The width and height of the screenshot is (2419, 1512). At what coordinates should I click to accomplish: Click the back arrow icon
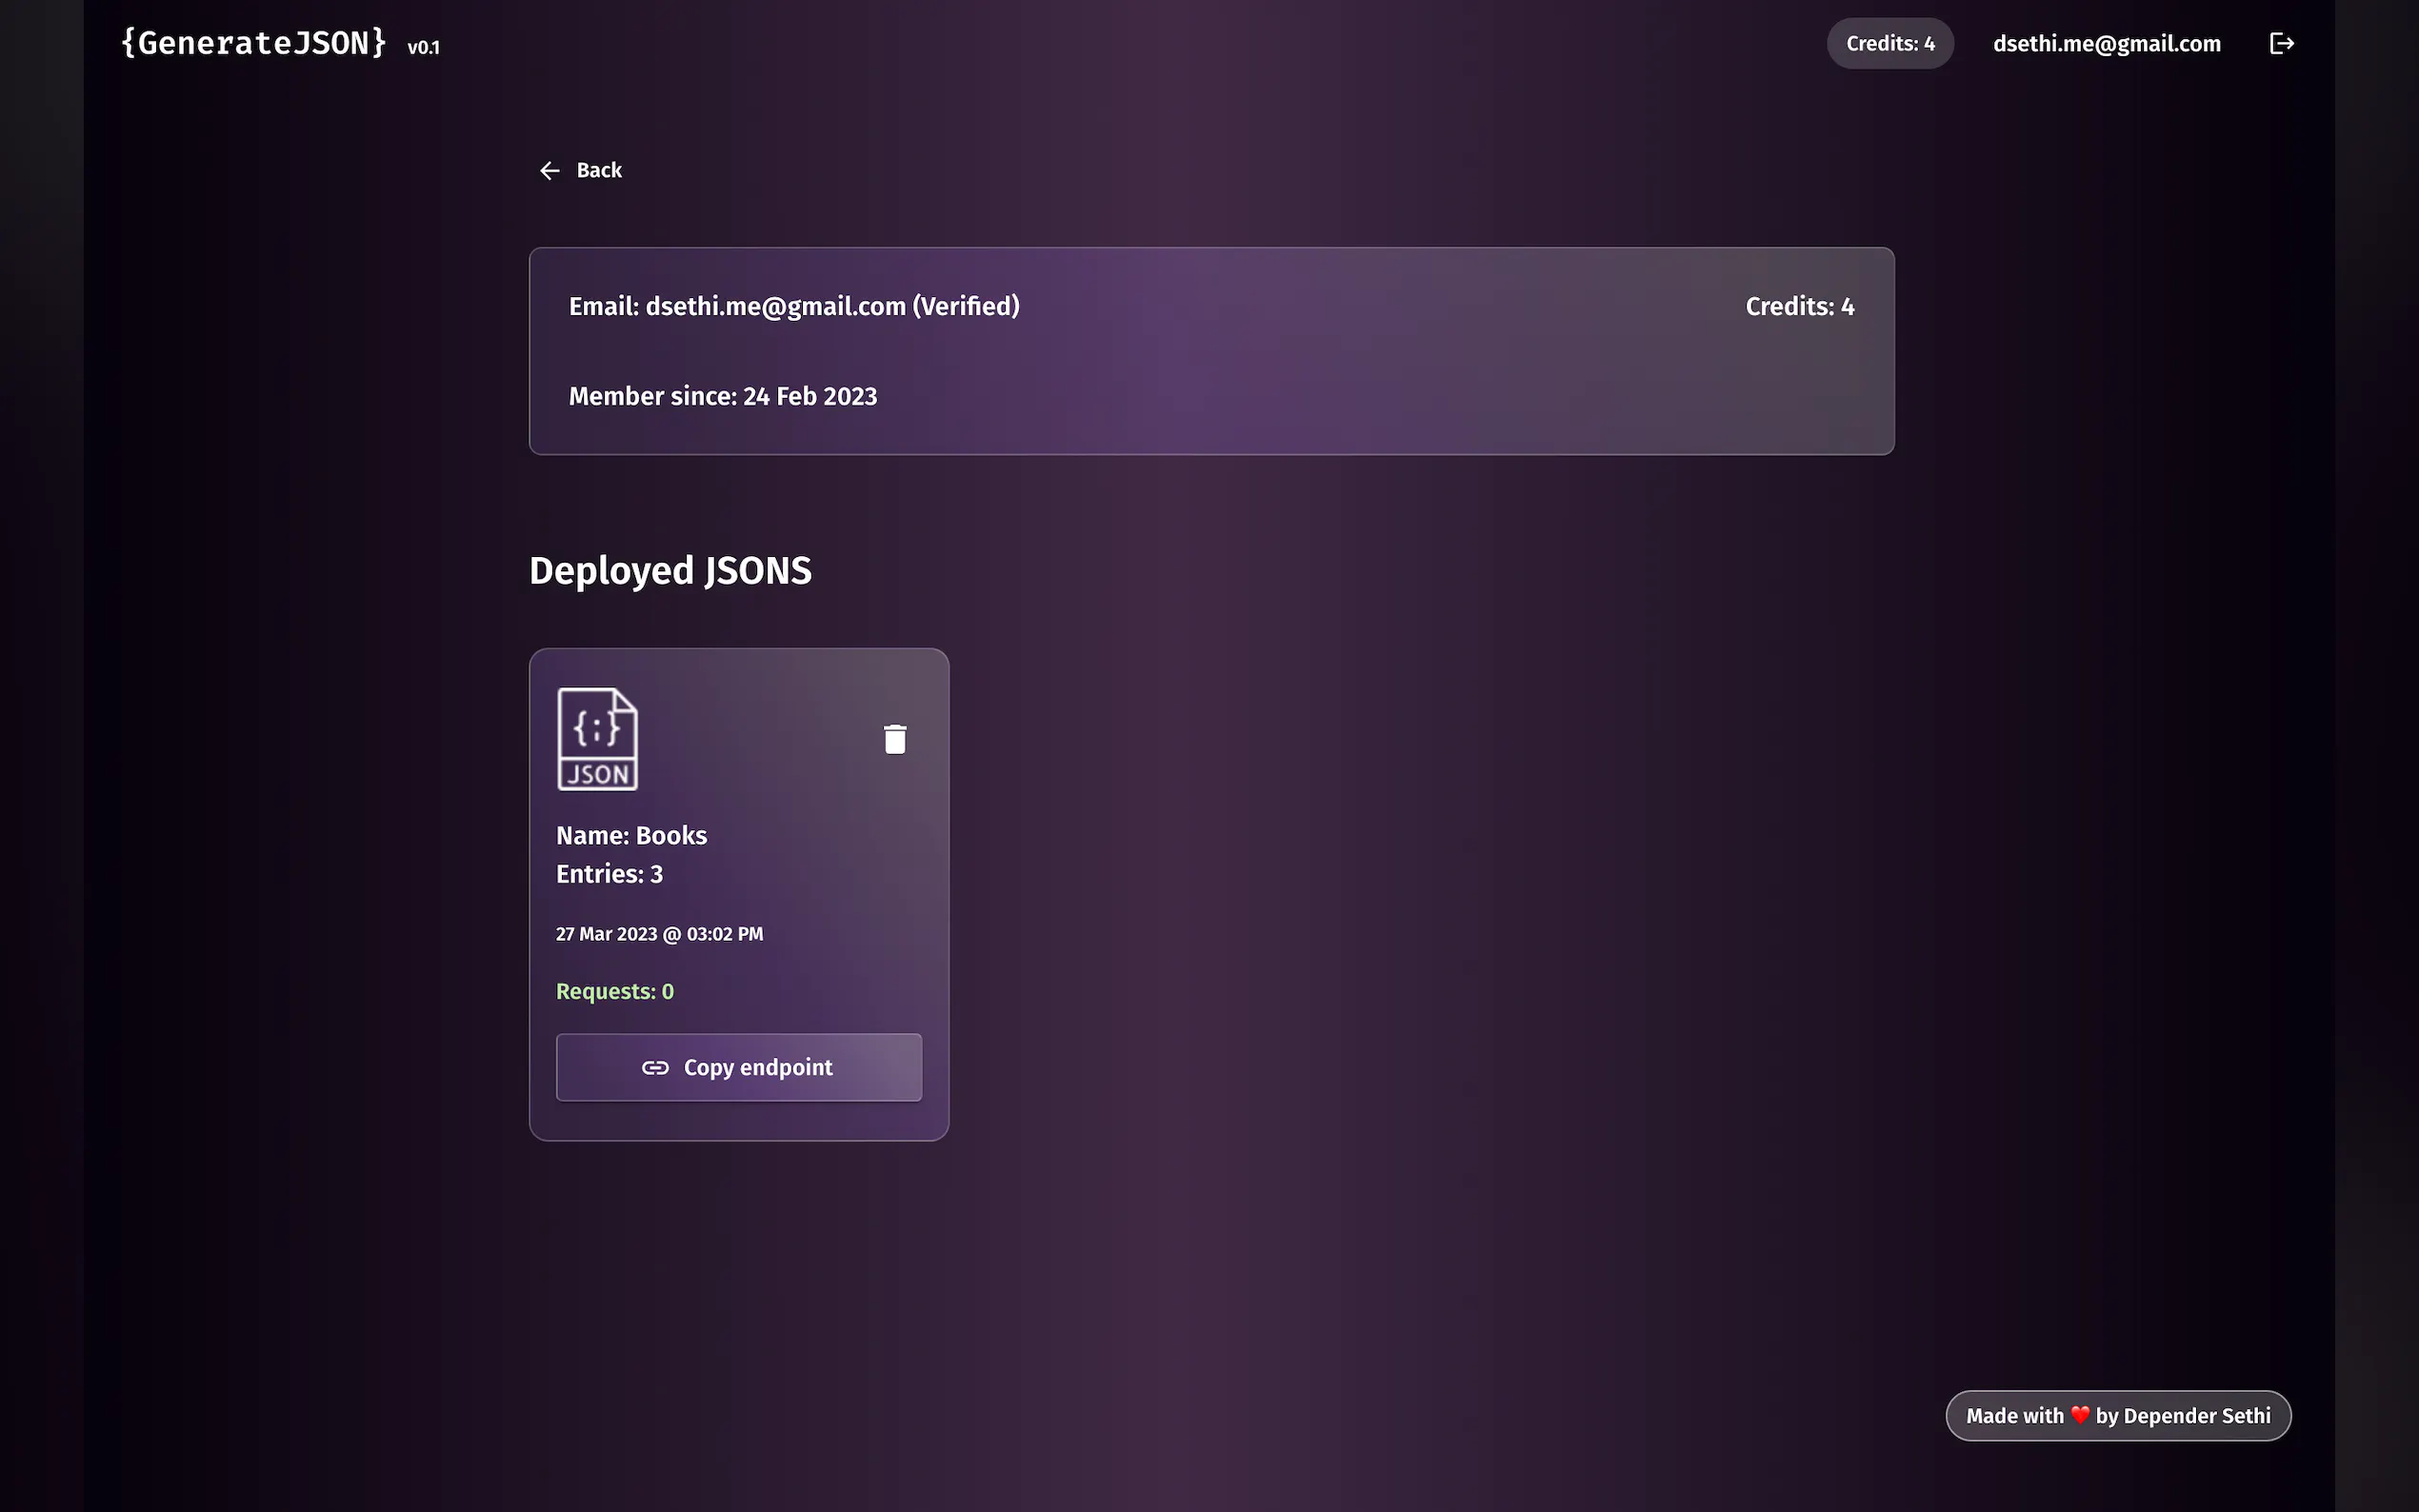tap(549, 171)
